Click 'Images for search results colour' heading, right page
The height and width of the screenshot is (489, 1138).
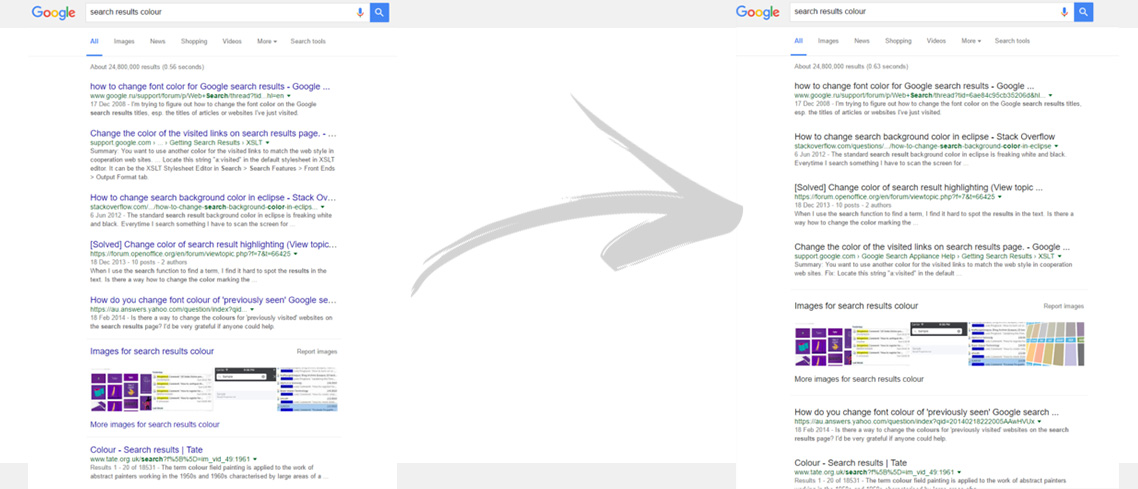pos(856,306)
